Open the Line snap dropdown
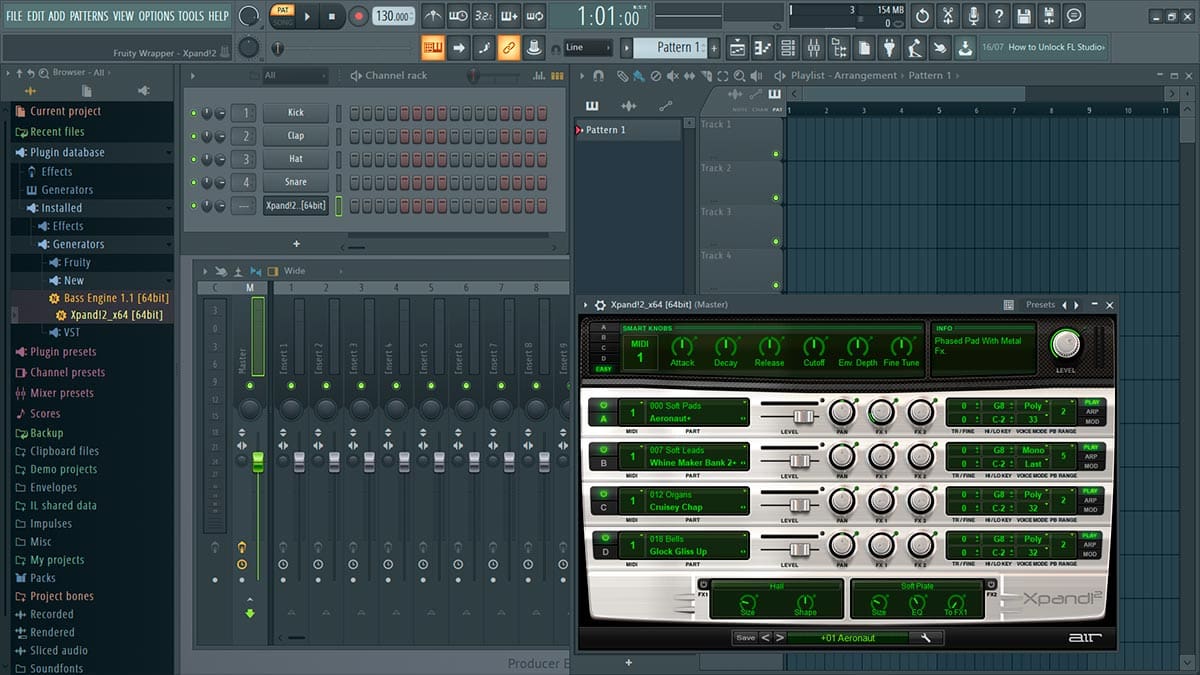The image size is (1200, 675). pyautogui.click(x=588, y=47)
